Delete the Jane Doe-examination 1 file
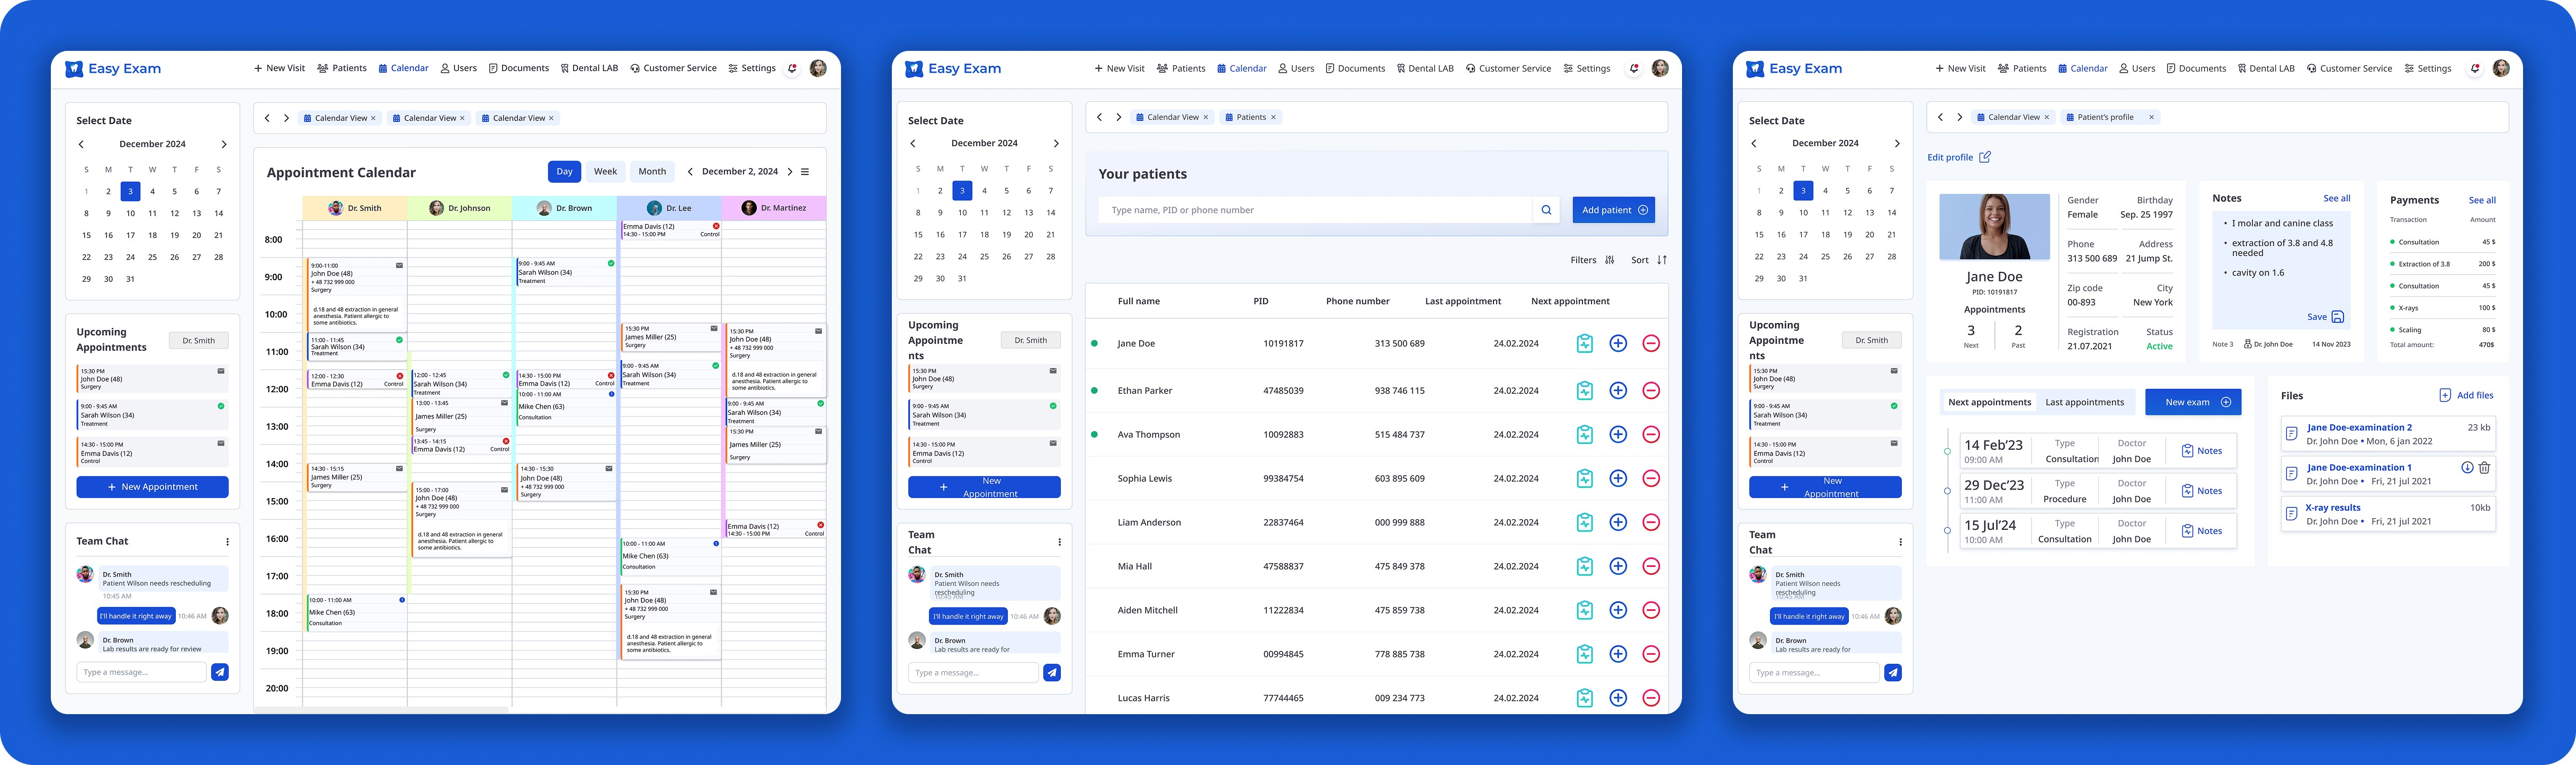This screenshot has height=765, width=2576. (2484, 467)
